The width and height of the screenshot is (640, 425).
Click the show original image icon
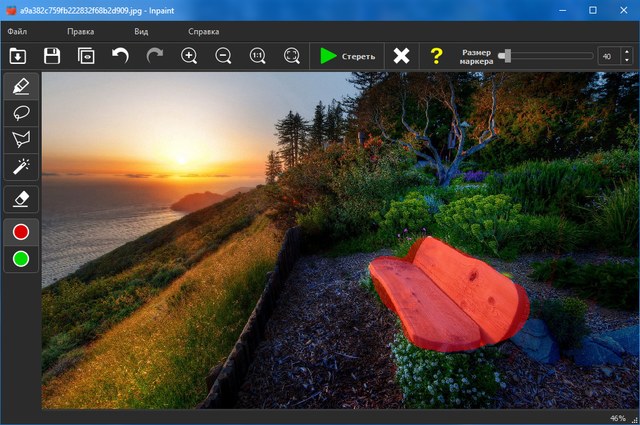(x=86, y=56)
